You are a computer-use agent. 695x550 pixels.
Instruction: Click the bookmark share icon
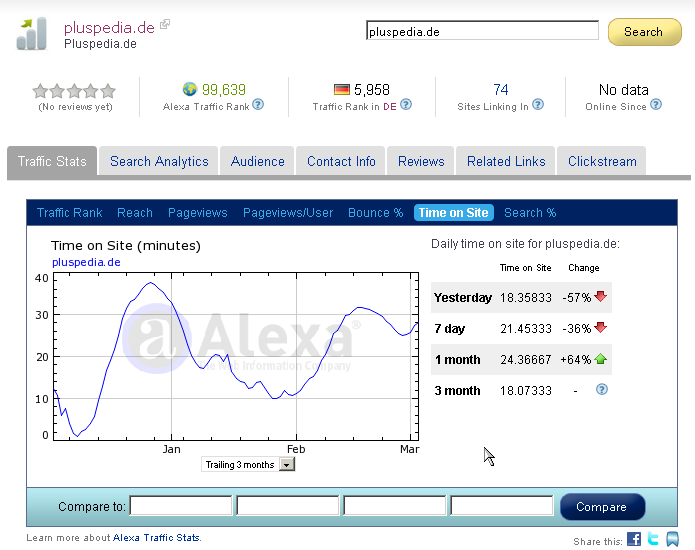pos(672,539)
